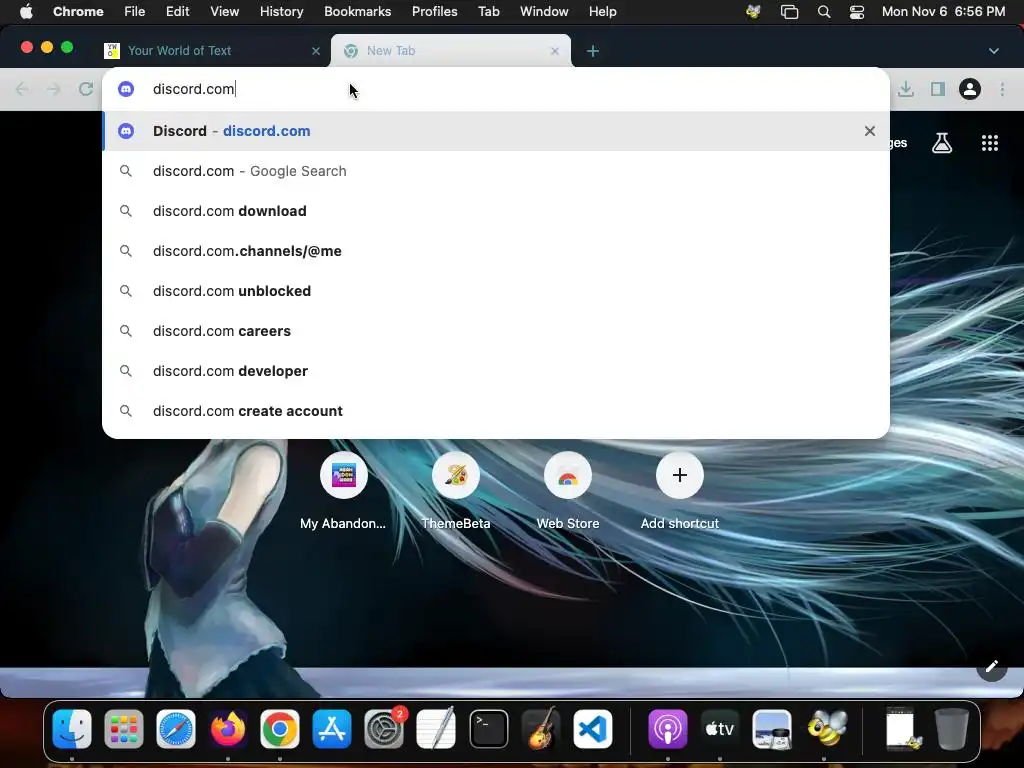Pick the discord.com careers suggestion

(x=496, y=331)
